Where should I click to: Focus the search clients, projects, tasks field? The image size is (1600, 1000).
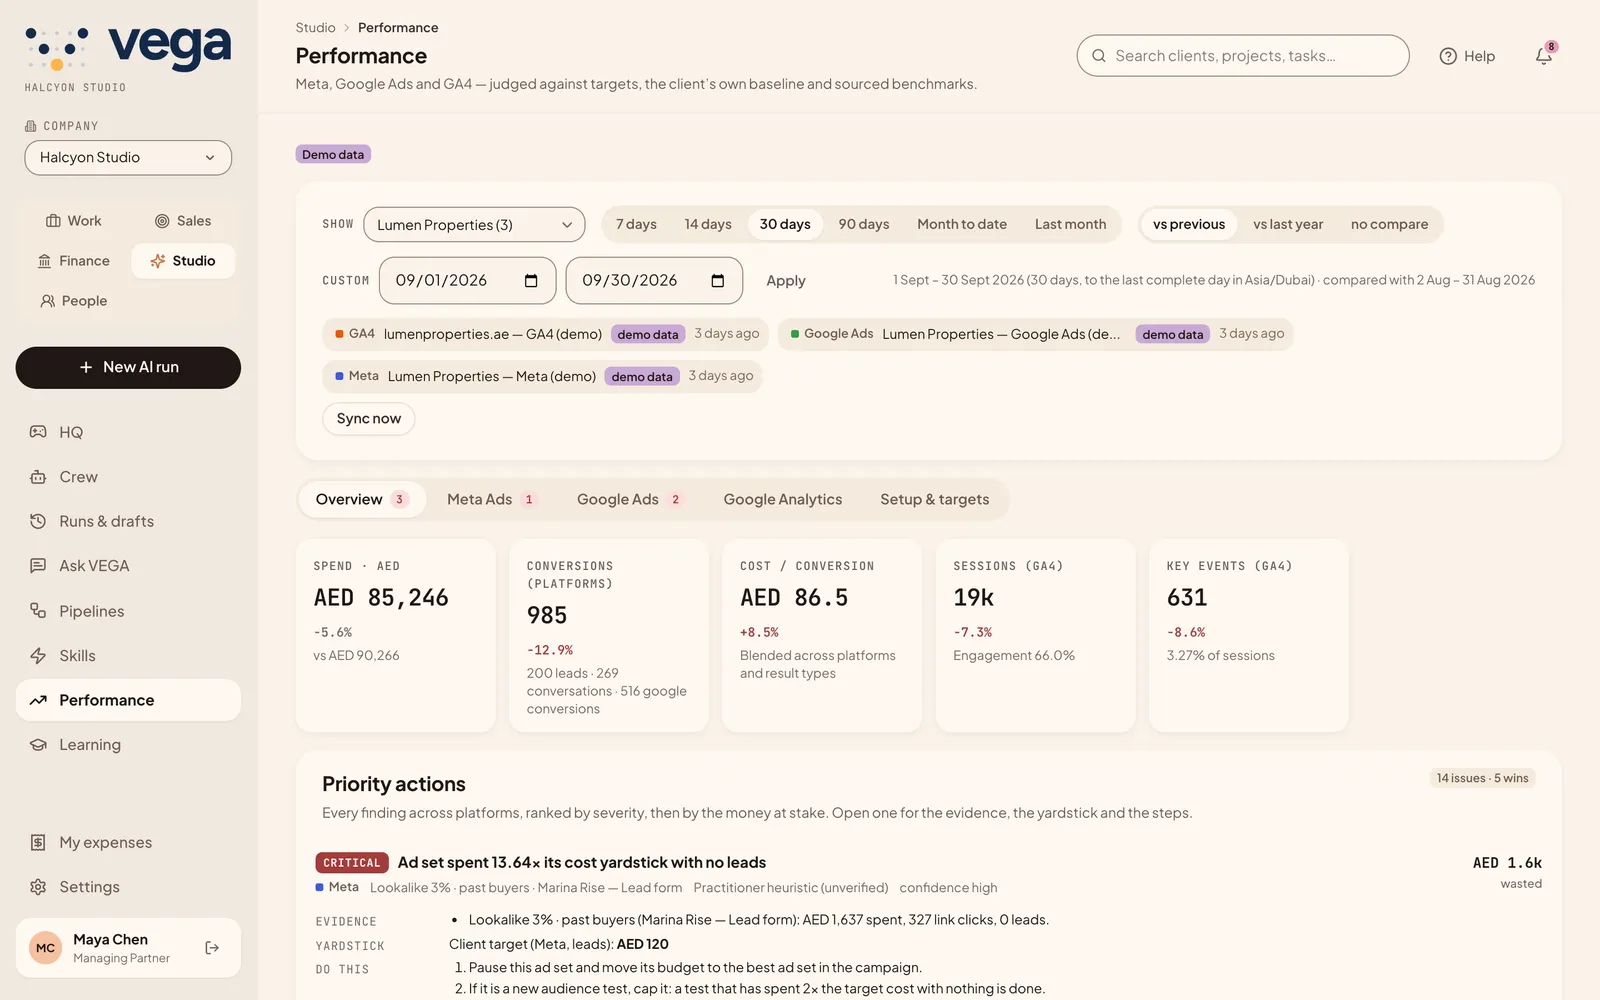coord(1243,56)
